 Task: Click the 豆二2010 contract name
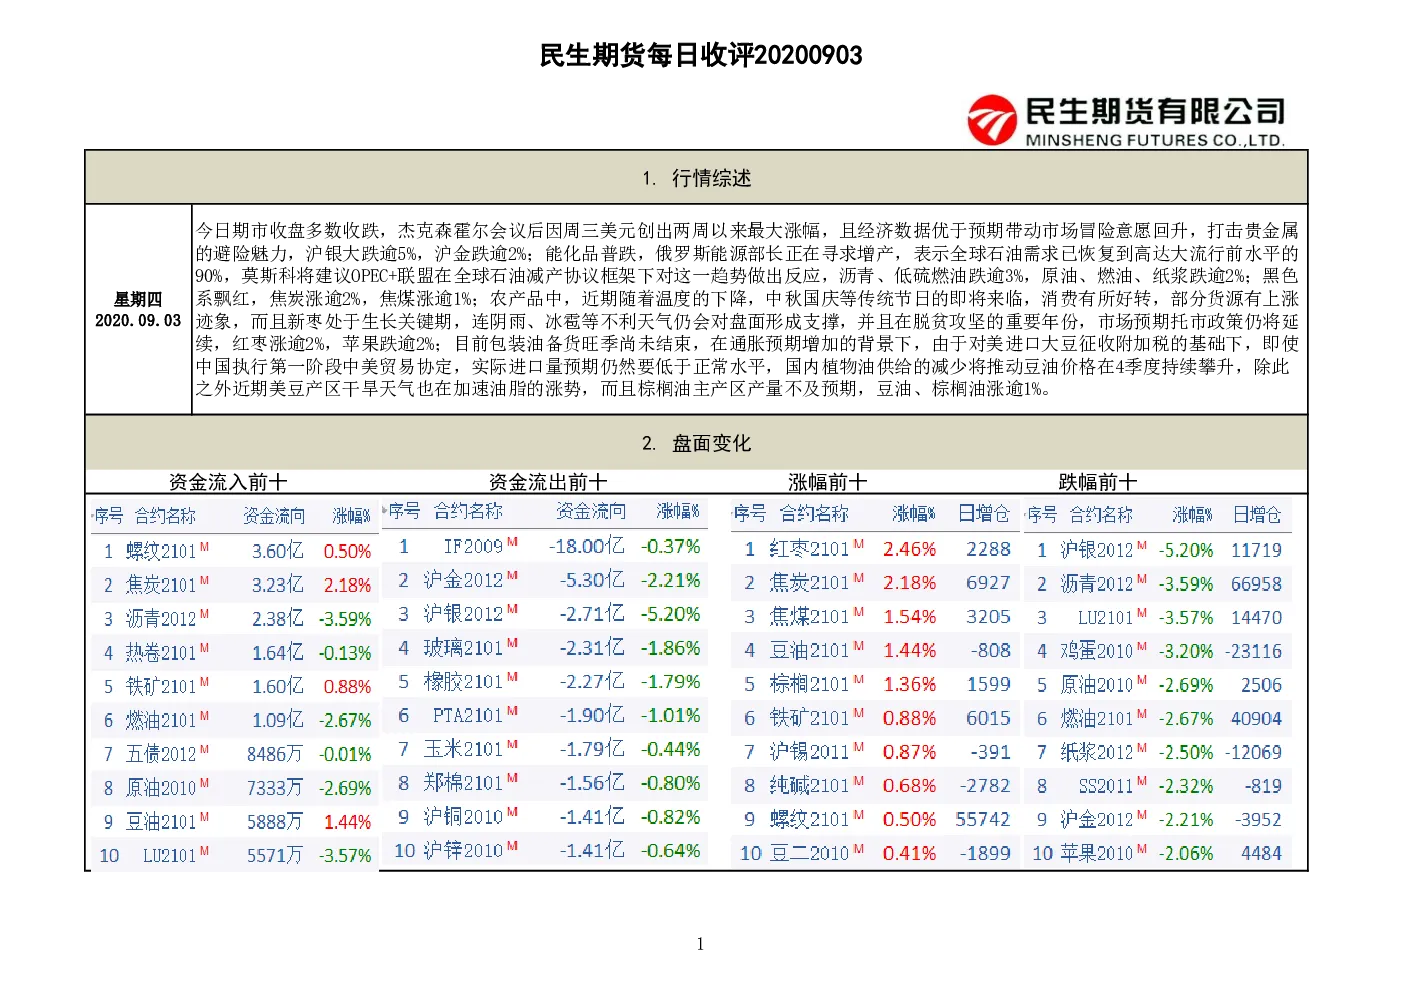pos(809,854)
